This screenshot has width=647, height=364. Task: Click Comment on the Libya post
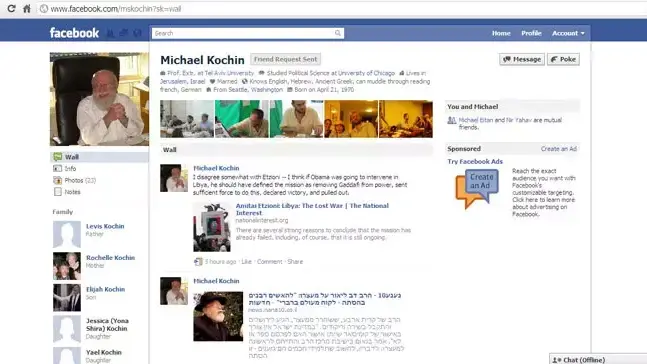click(x=269, y=262)
